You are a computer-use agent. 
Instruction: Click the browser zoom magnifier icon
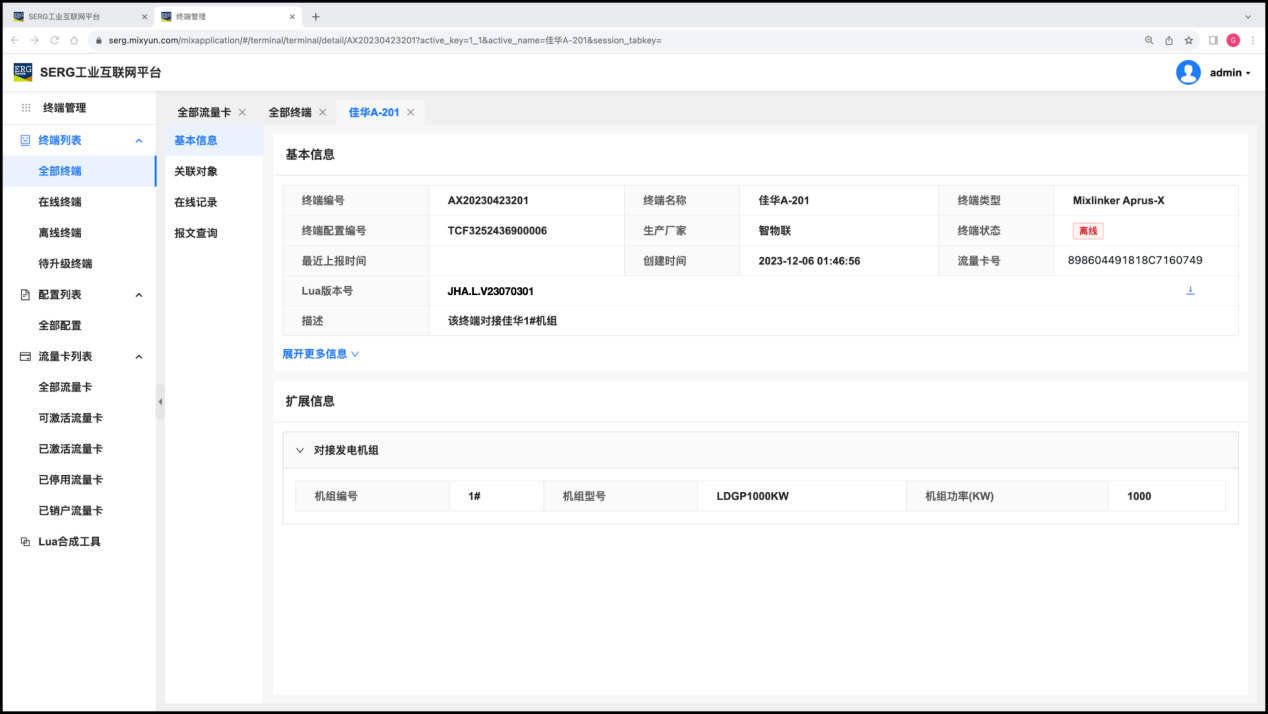1149,40
